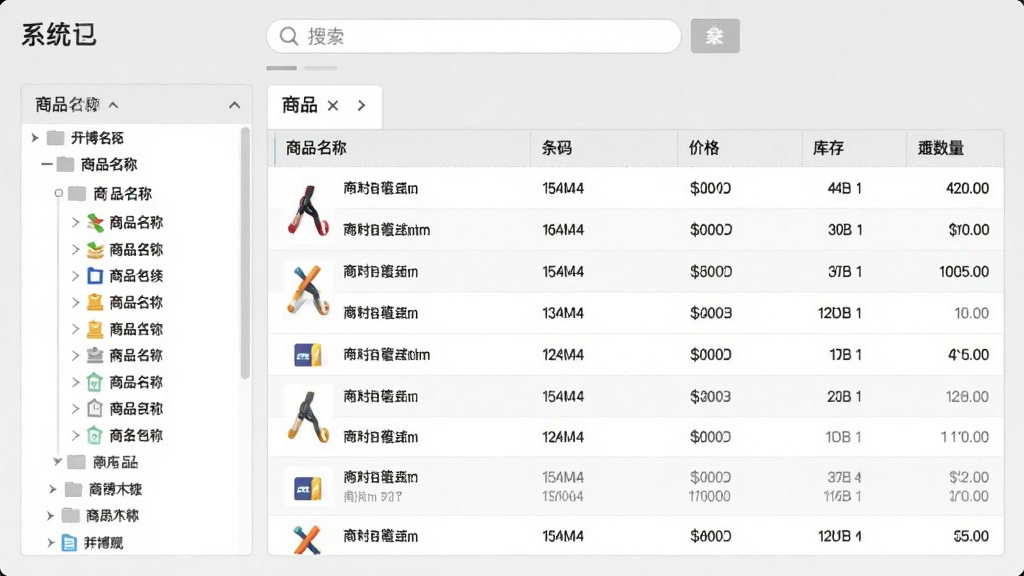Image resolution: width=1024 pixels, height=576 pixels.
Task: Click the gray clock-house icon beside 商品包称
Action: 95,409
